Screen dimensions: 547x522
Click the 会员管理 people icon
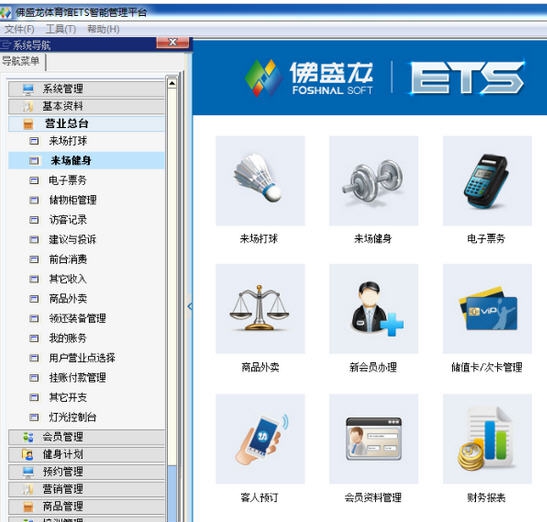[28, 437]
